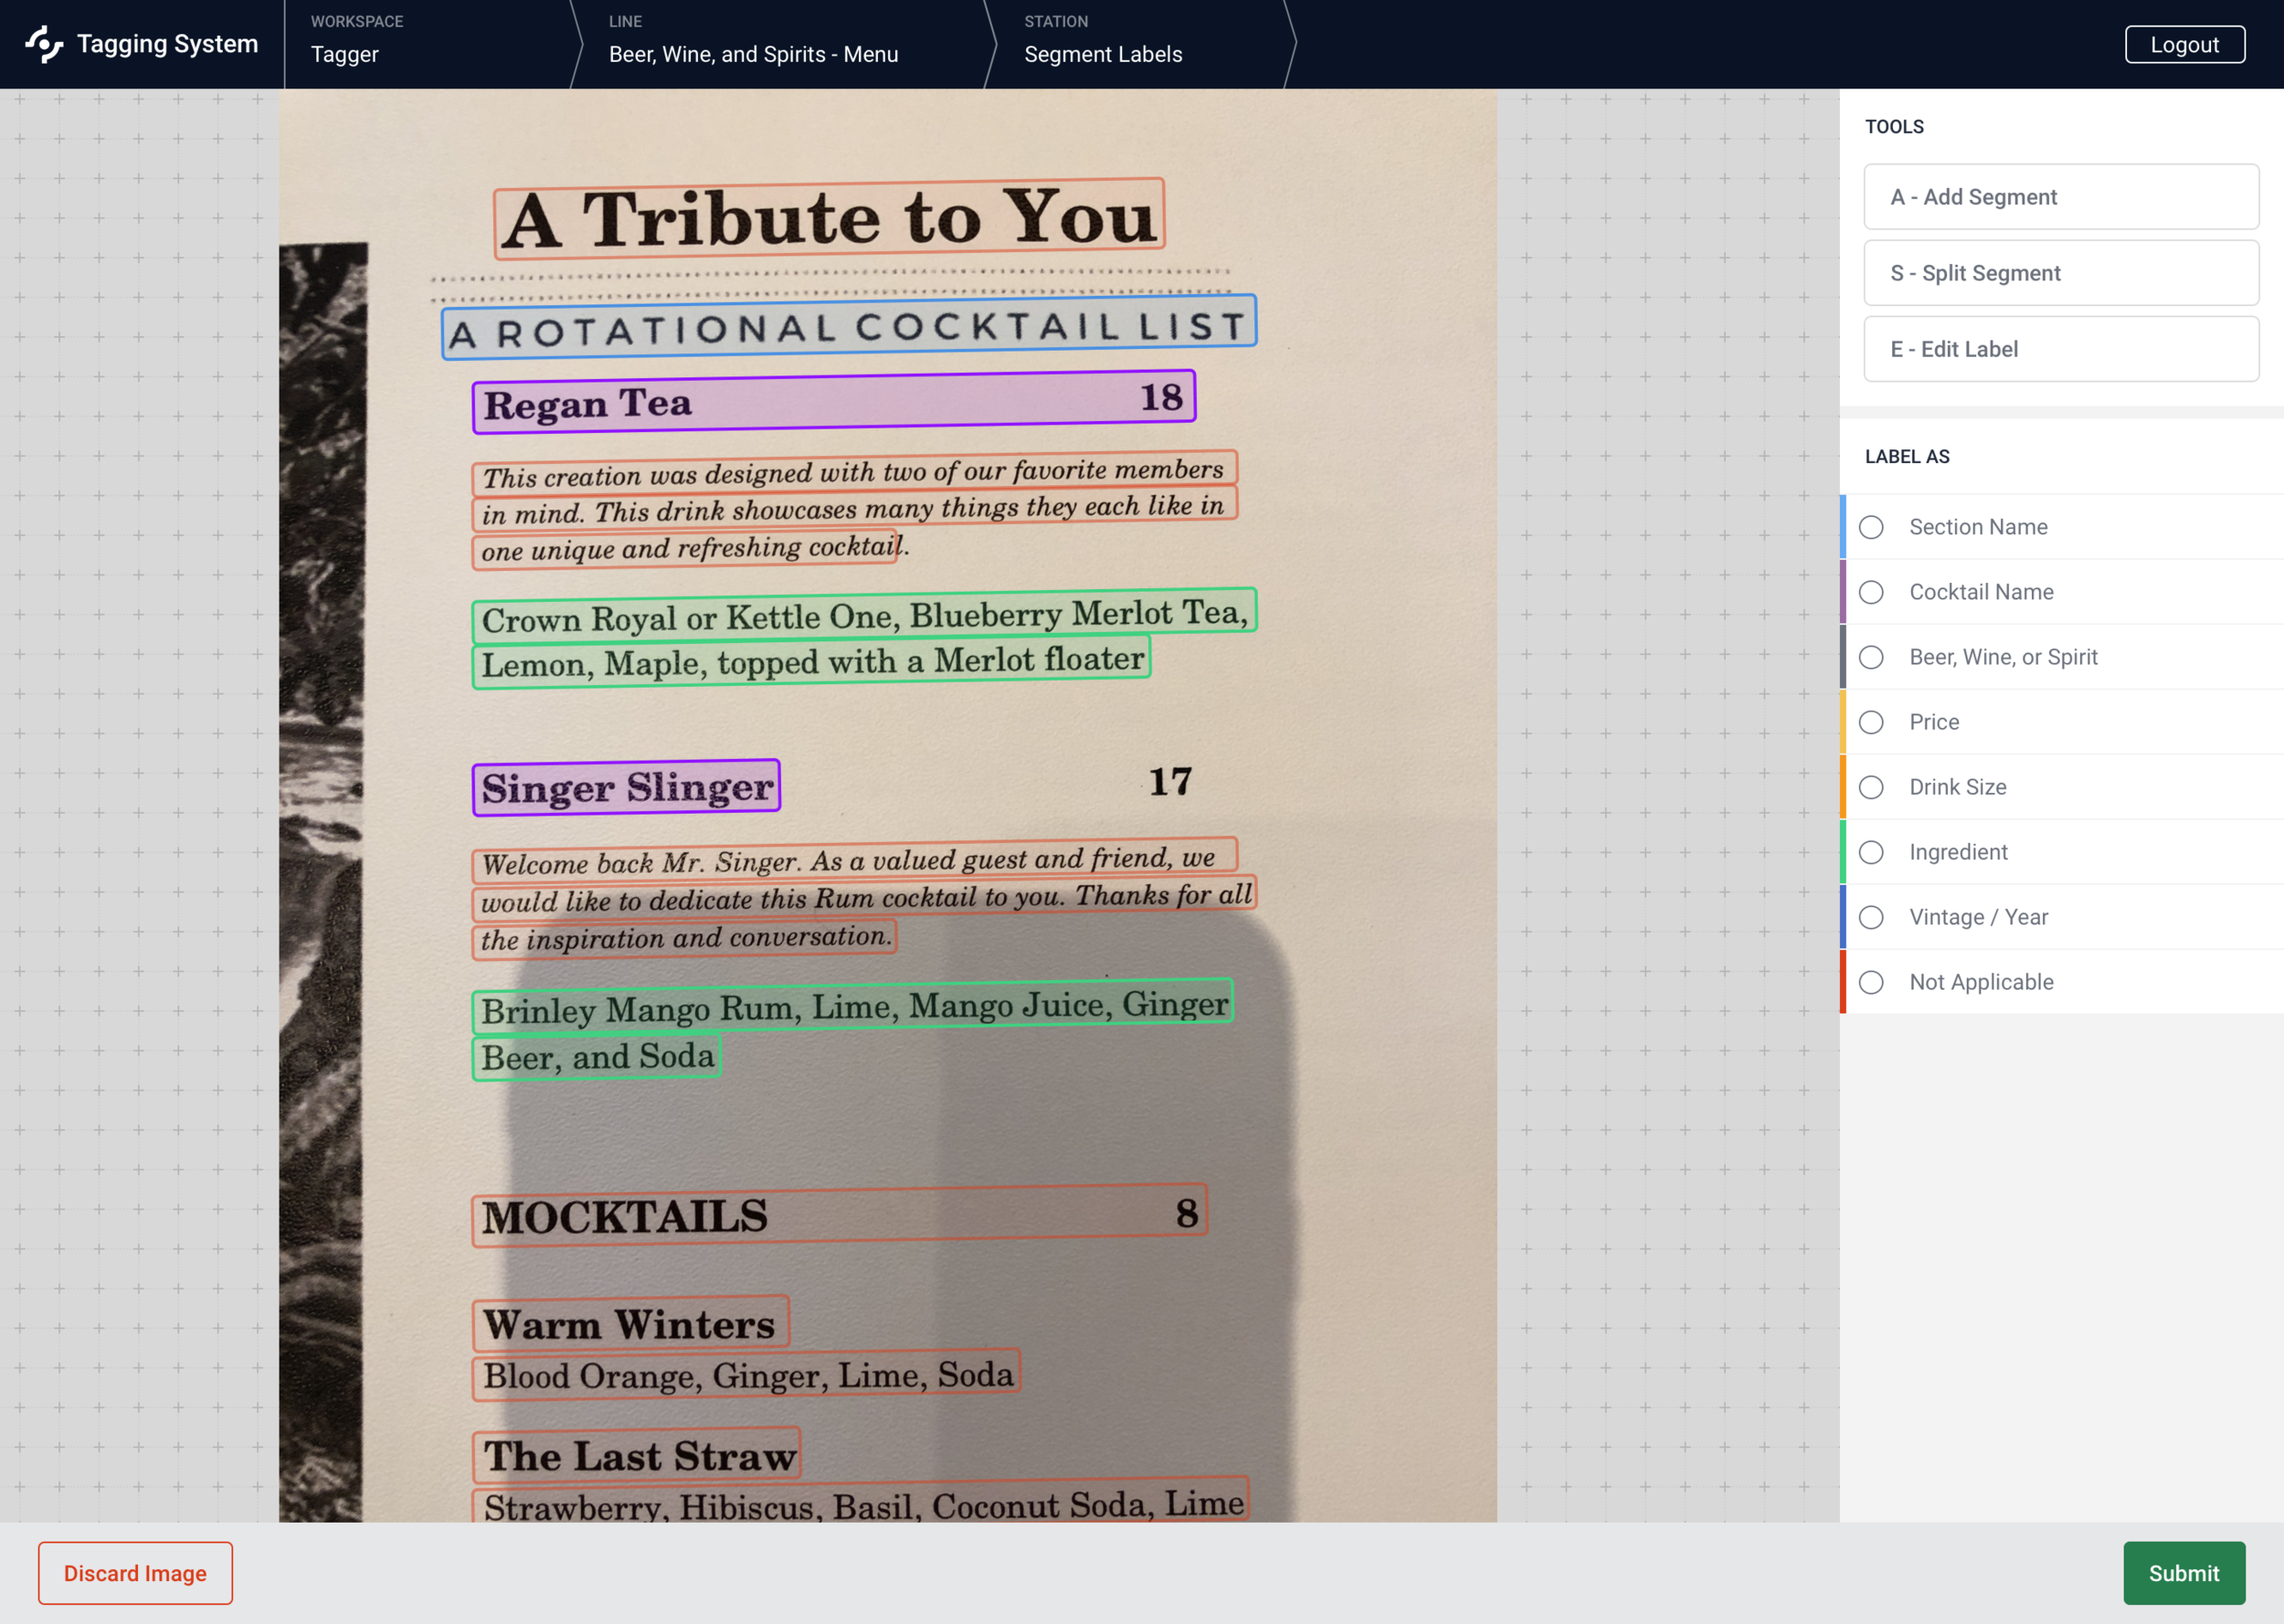2284x1624 pixels.
Task: Click the A Rotational Cocktail List segment
Action: (848, 328)
